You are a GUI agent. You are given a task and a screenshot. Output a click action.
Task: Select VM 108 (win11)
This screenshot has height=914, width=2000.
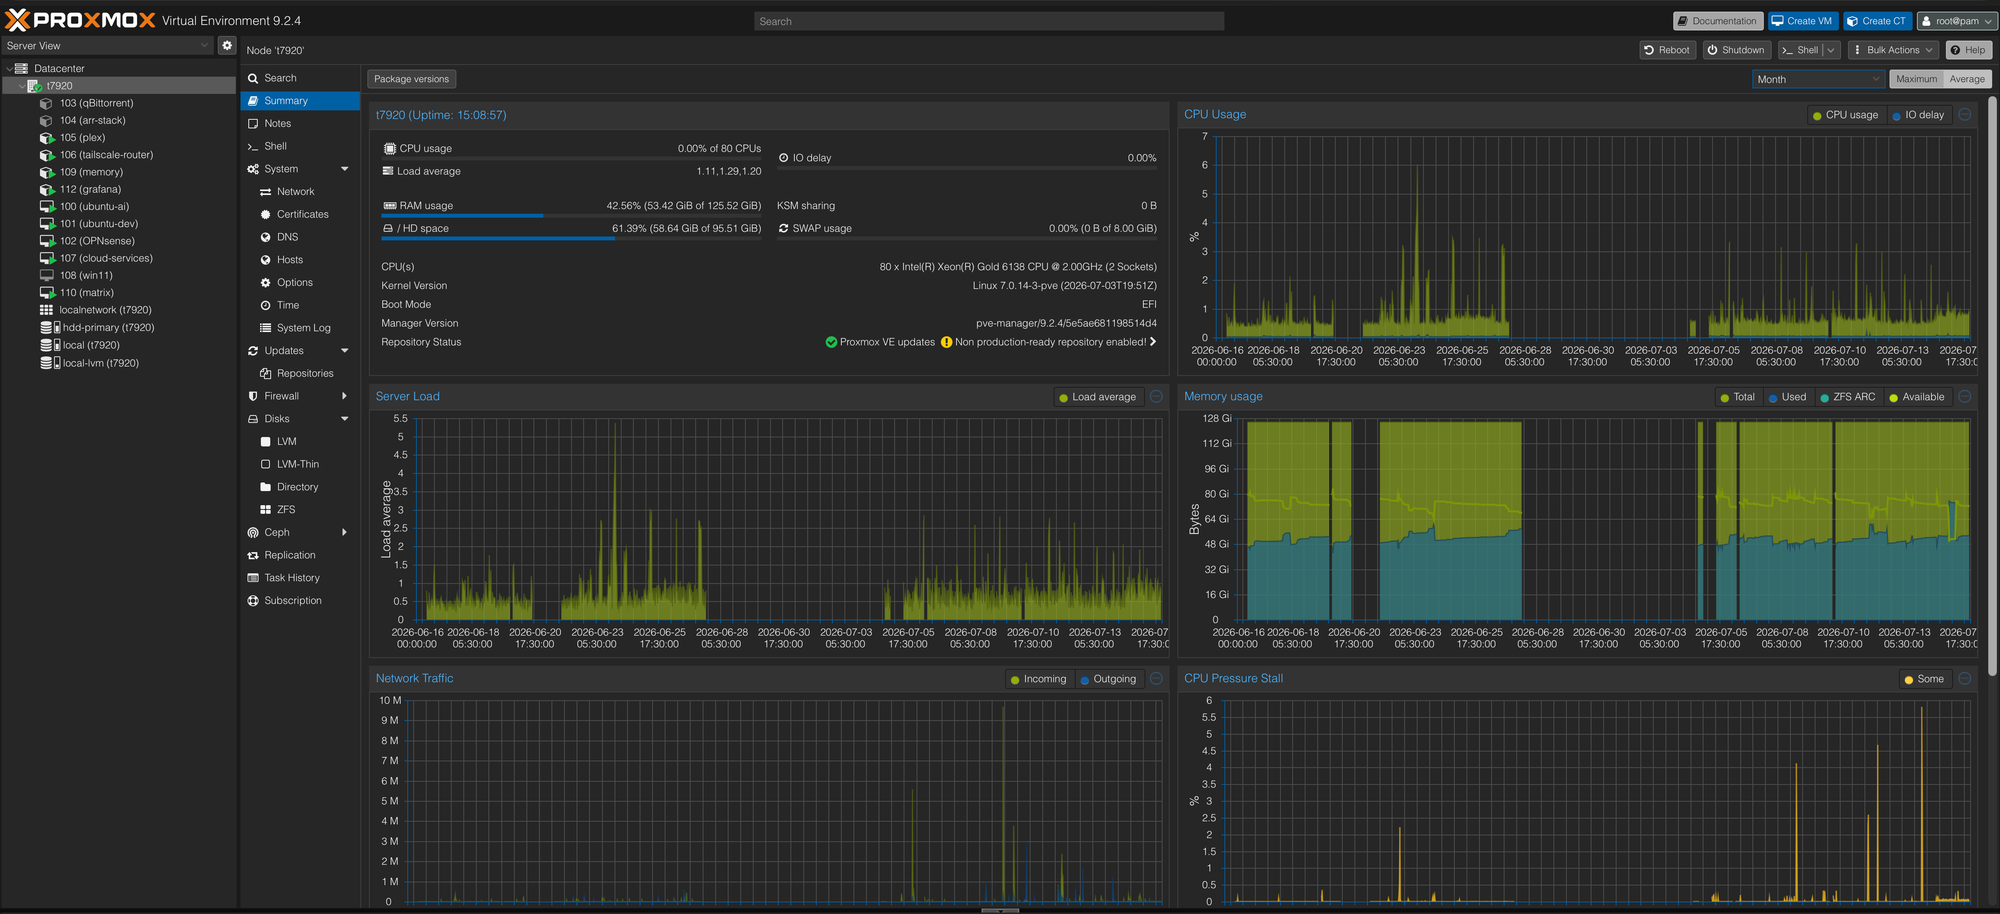pos(86,275)
